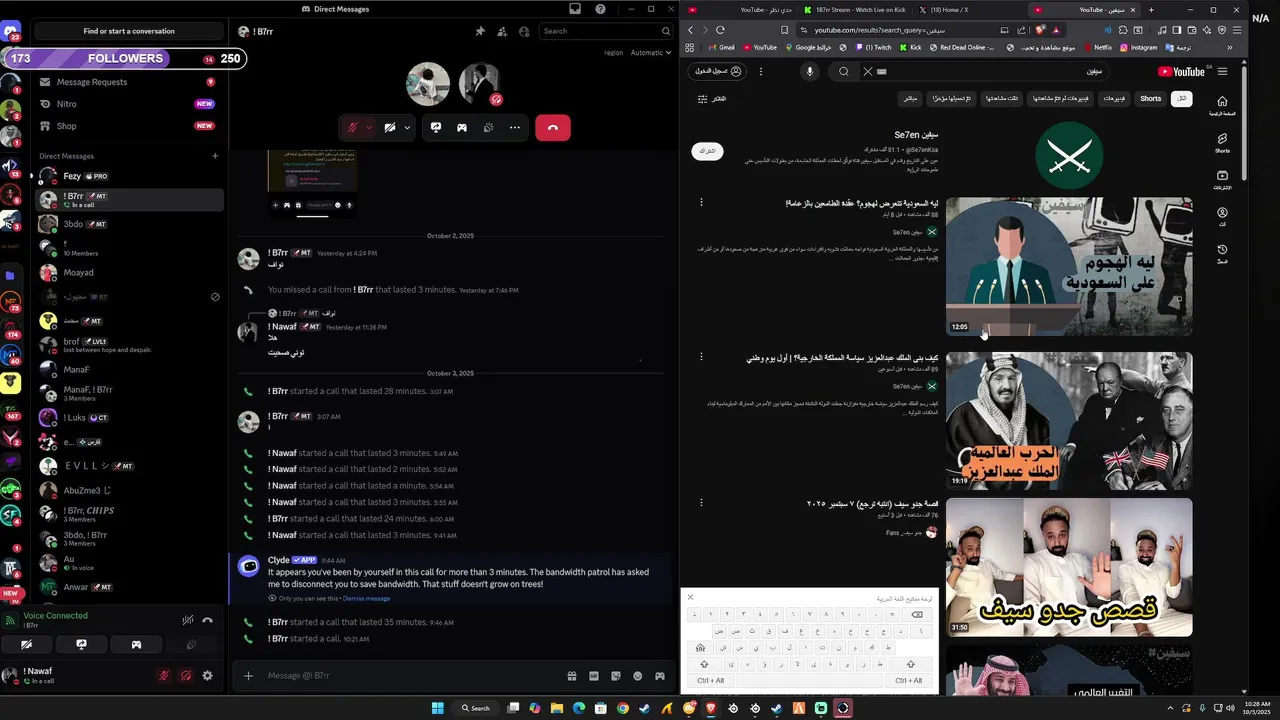Open Brave Shields icon in address bar
The width and height of the screenshot is (1280, 720).
point(1040,30)
